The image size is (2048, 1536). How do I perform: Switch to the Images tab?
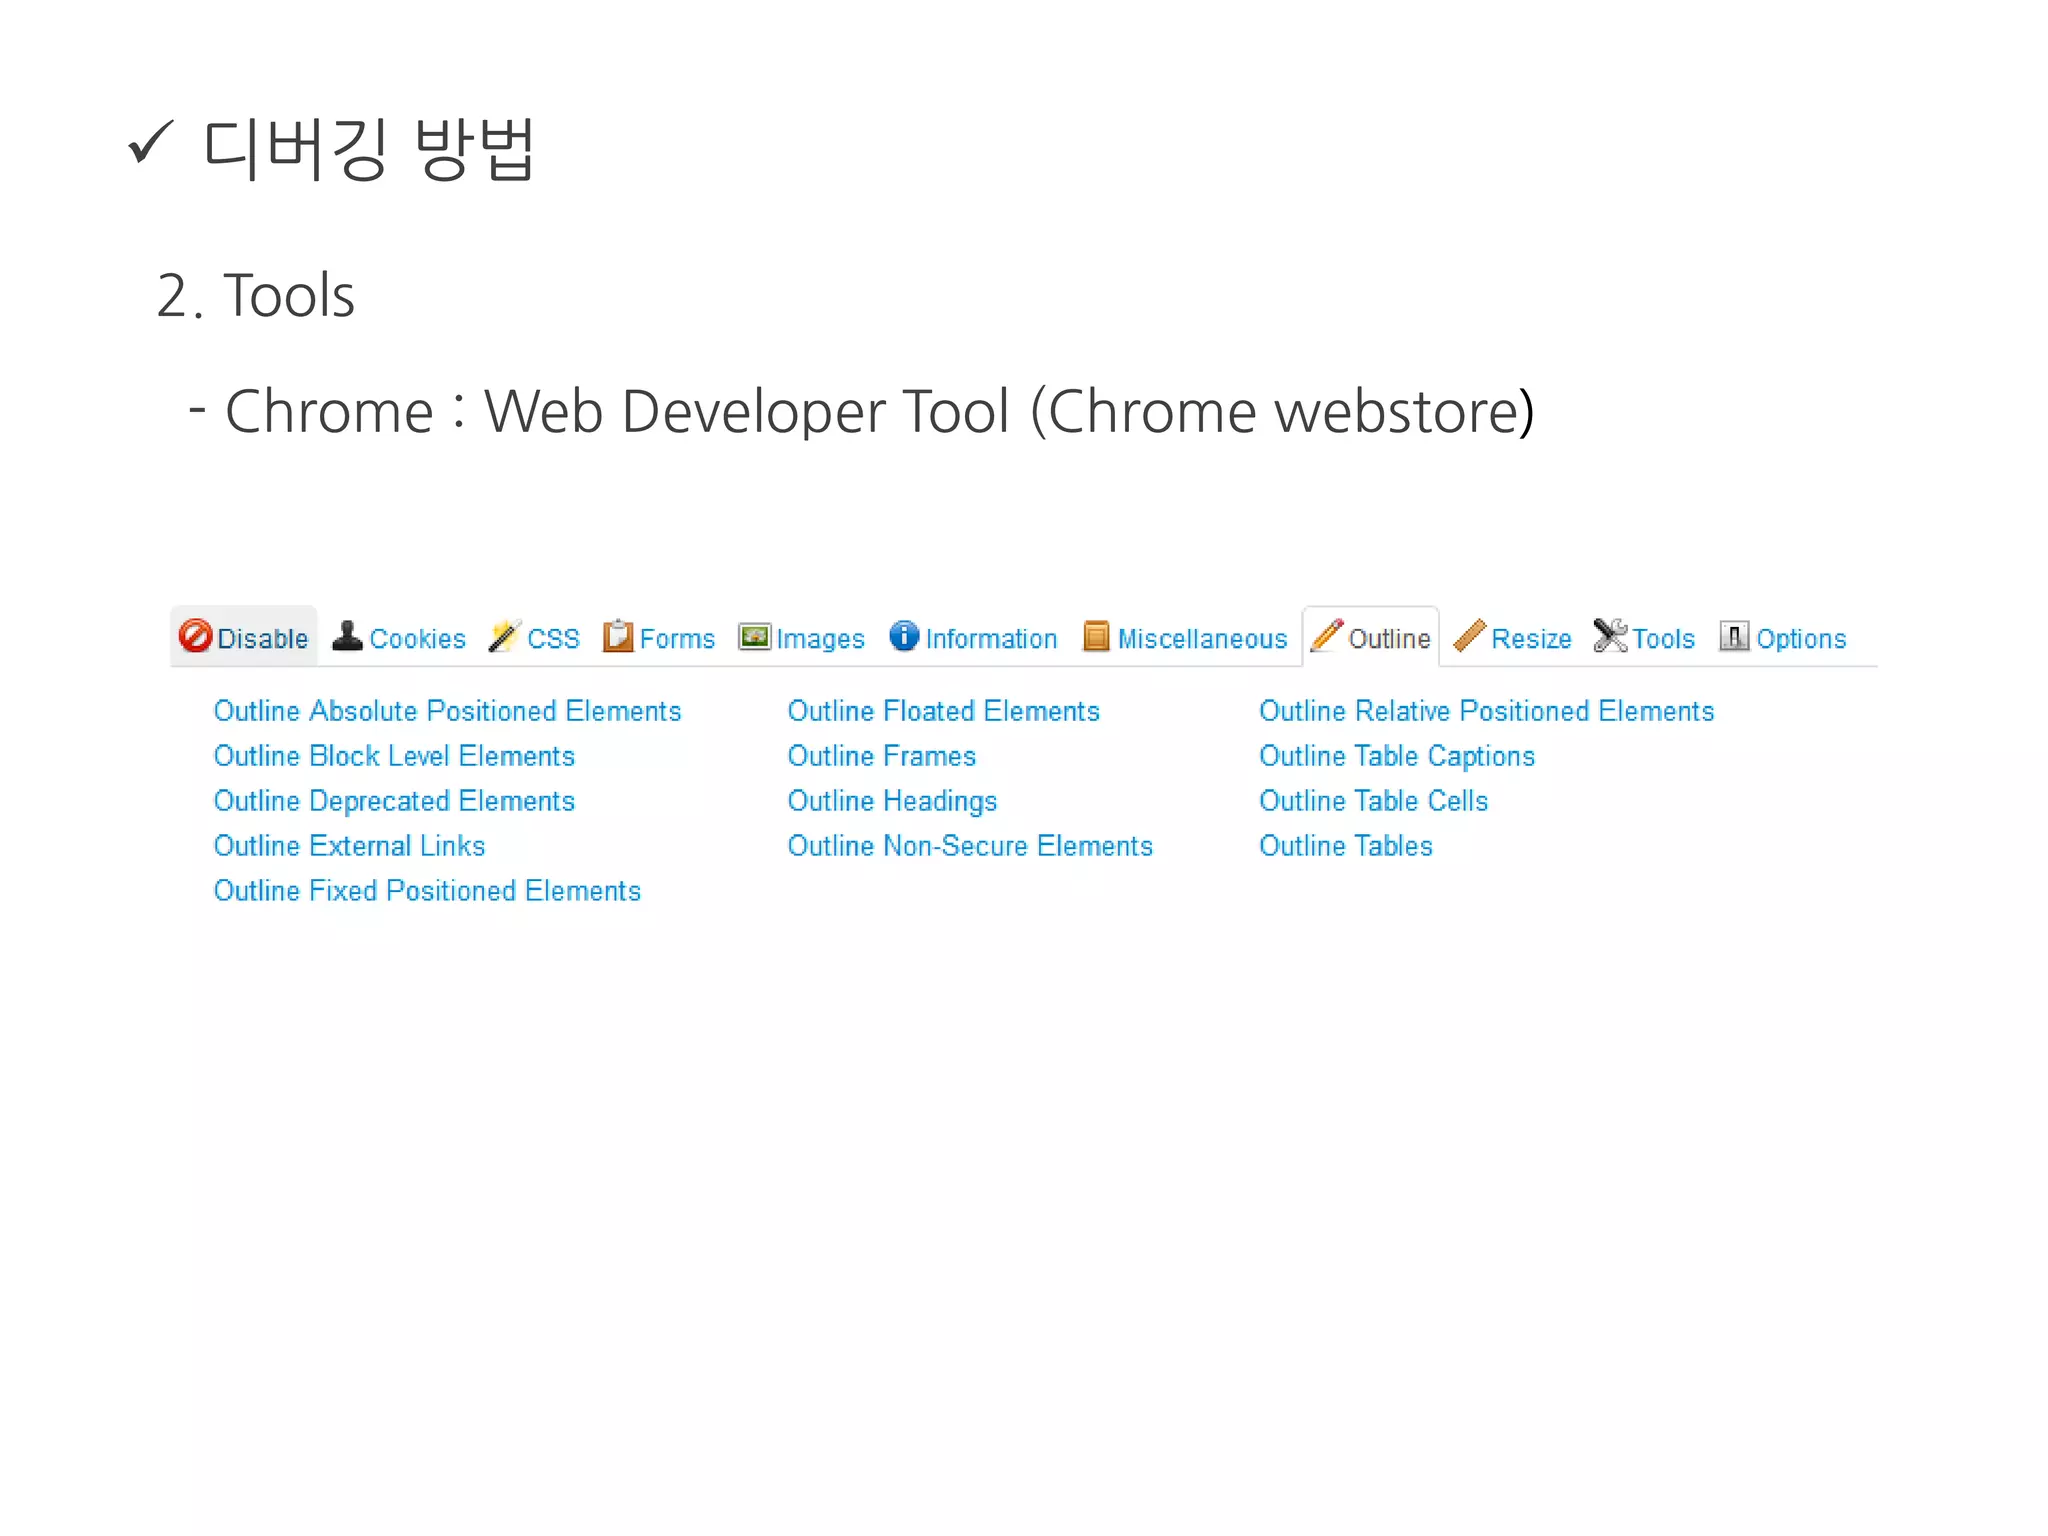click(802, 637)
